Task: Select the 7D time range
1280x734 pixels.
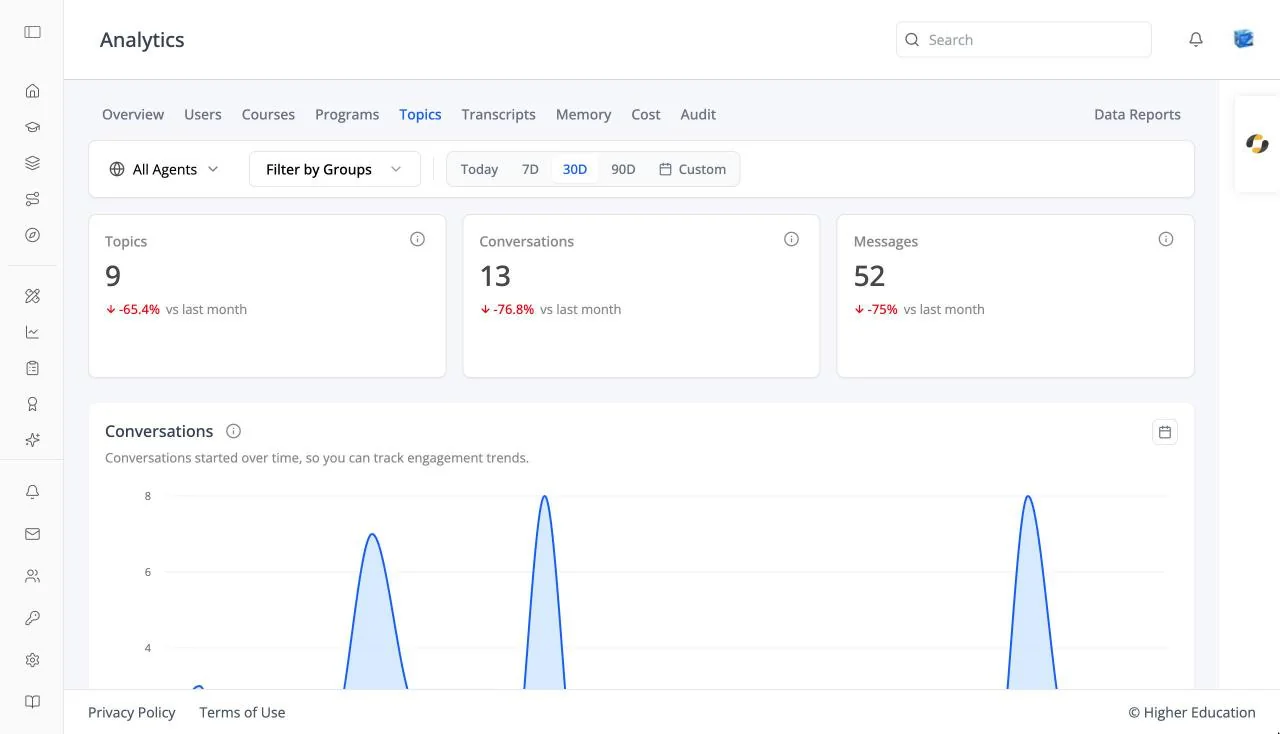Action: 530,169
